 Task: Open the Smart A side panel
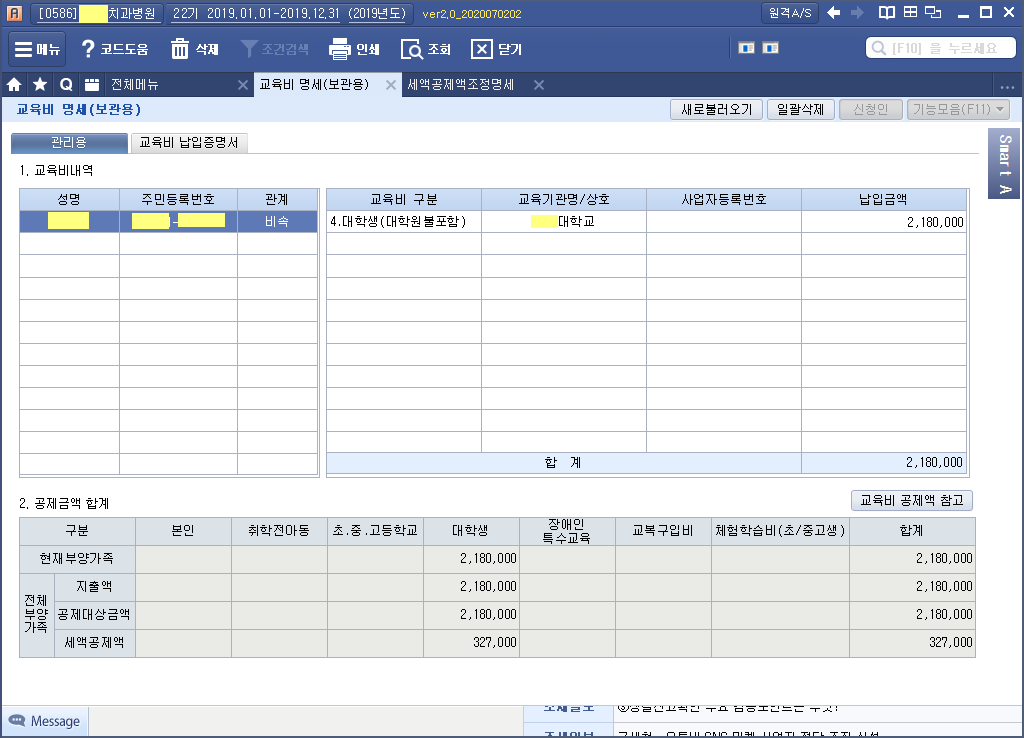pyautogui.click(x=1005, y=164)
